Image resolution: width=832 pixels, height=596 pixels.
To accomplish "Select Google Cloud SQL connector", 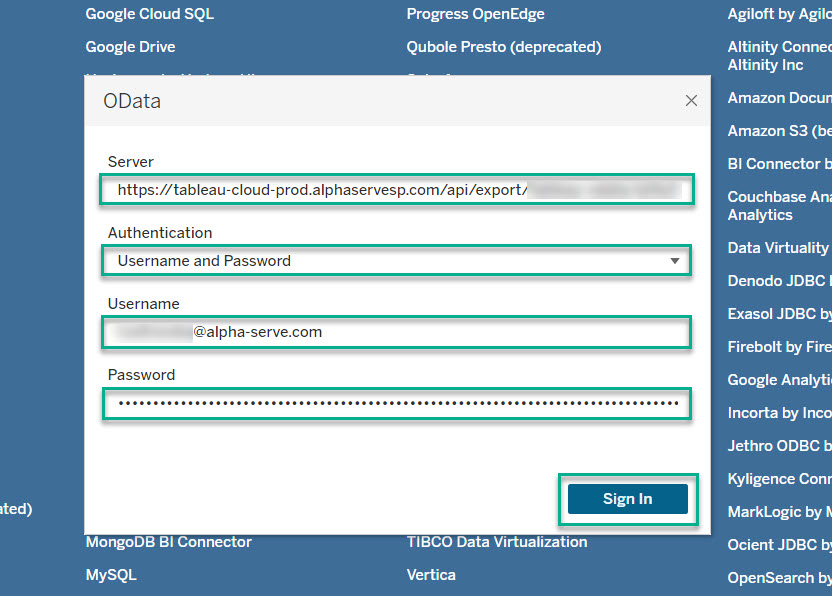I will (x=149, y=14).
